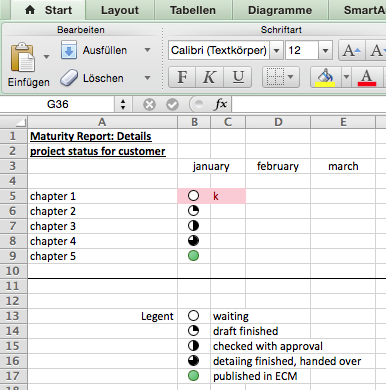
Task: Increase font size with the larger A button
Action: pyautogui.click(x=352, y=51)
